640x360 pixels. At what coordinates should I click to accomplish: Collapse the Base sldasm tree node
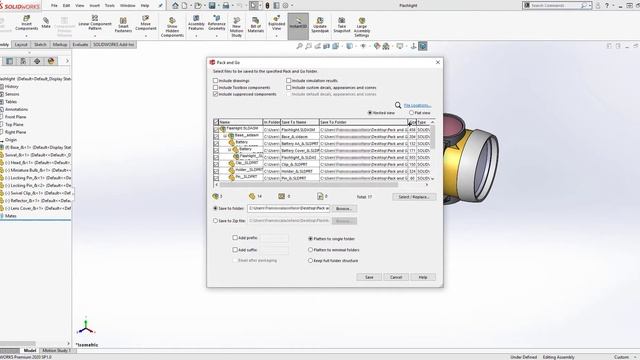(x=225, y=136)
